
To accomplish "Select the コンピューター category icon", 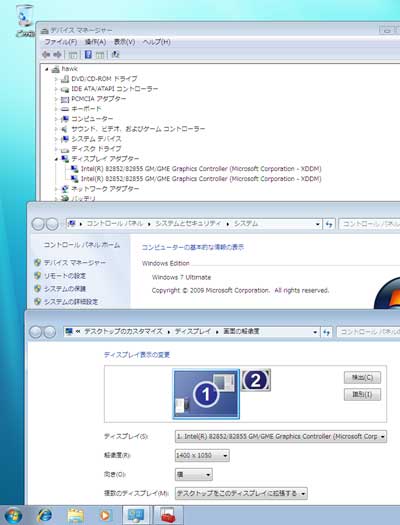I will [65, 119].
